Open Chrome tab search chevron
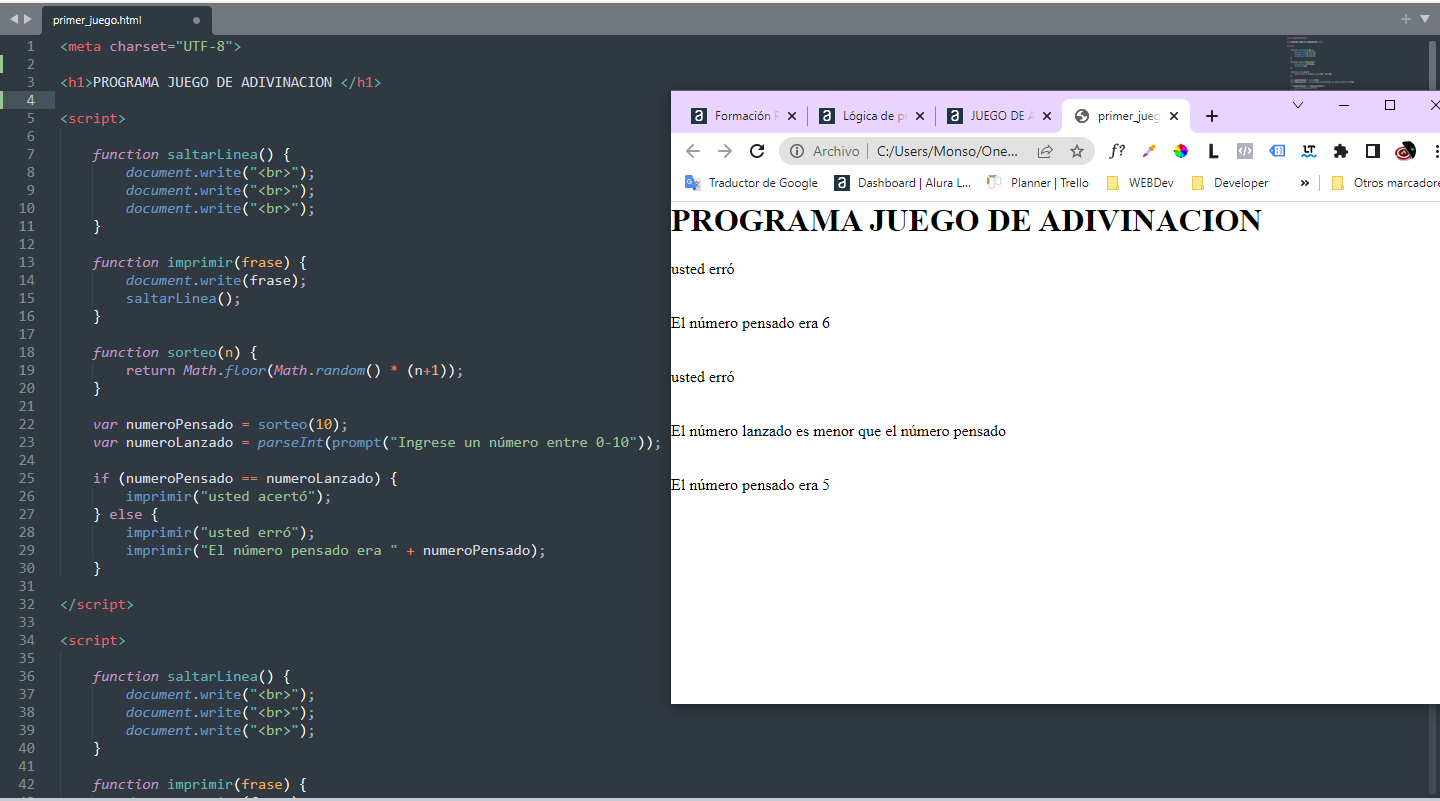 pyautogui.click(x=1298, y=105)
